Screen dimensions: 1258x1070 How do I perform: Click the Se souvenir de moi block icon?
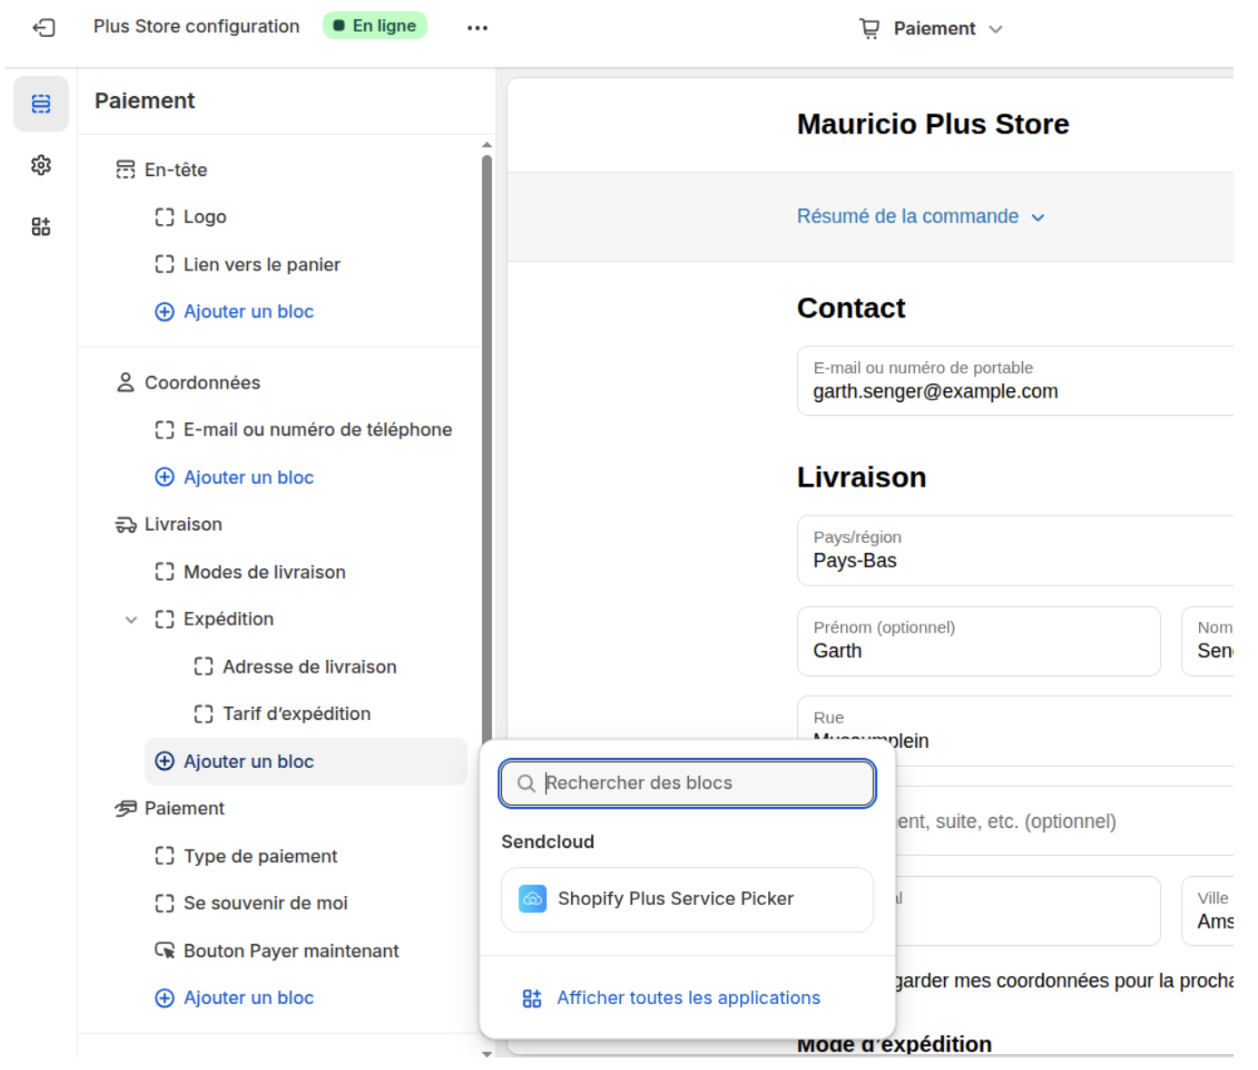165,903
